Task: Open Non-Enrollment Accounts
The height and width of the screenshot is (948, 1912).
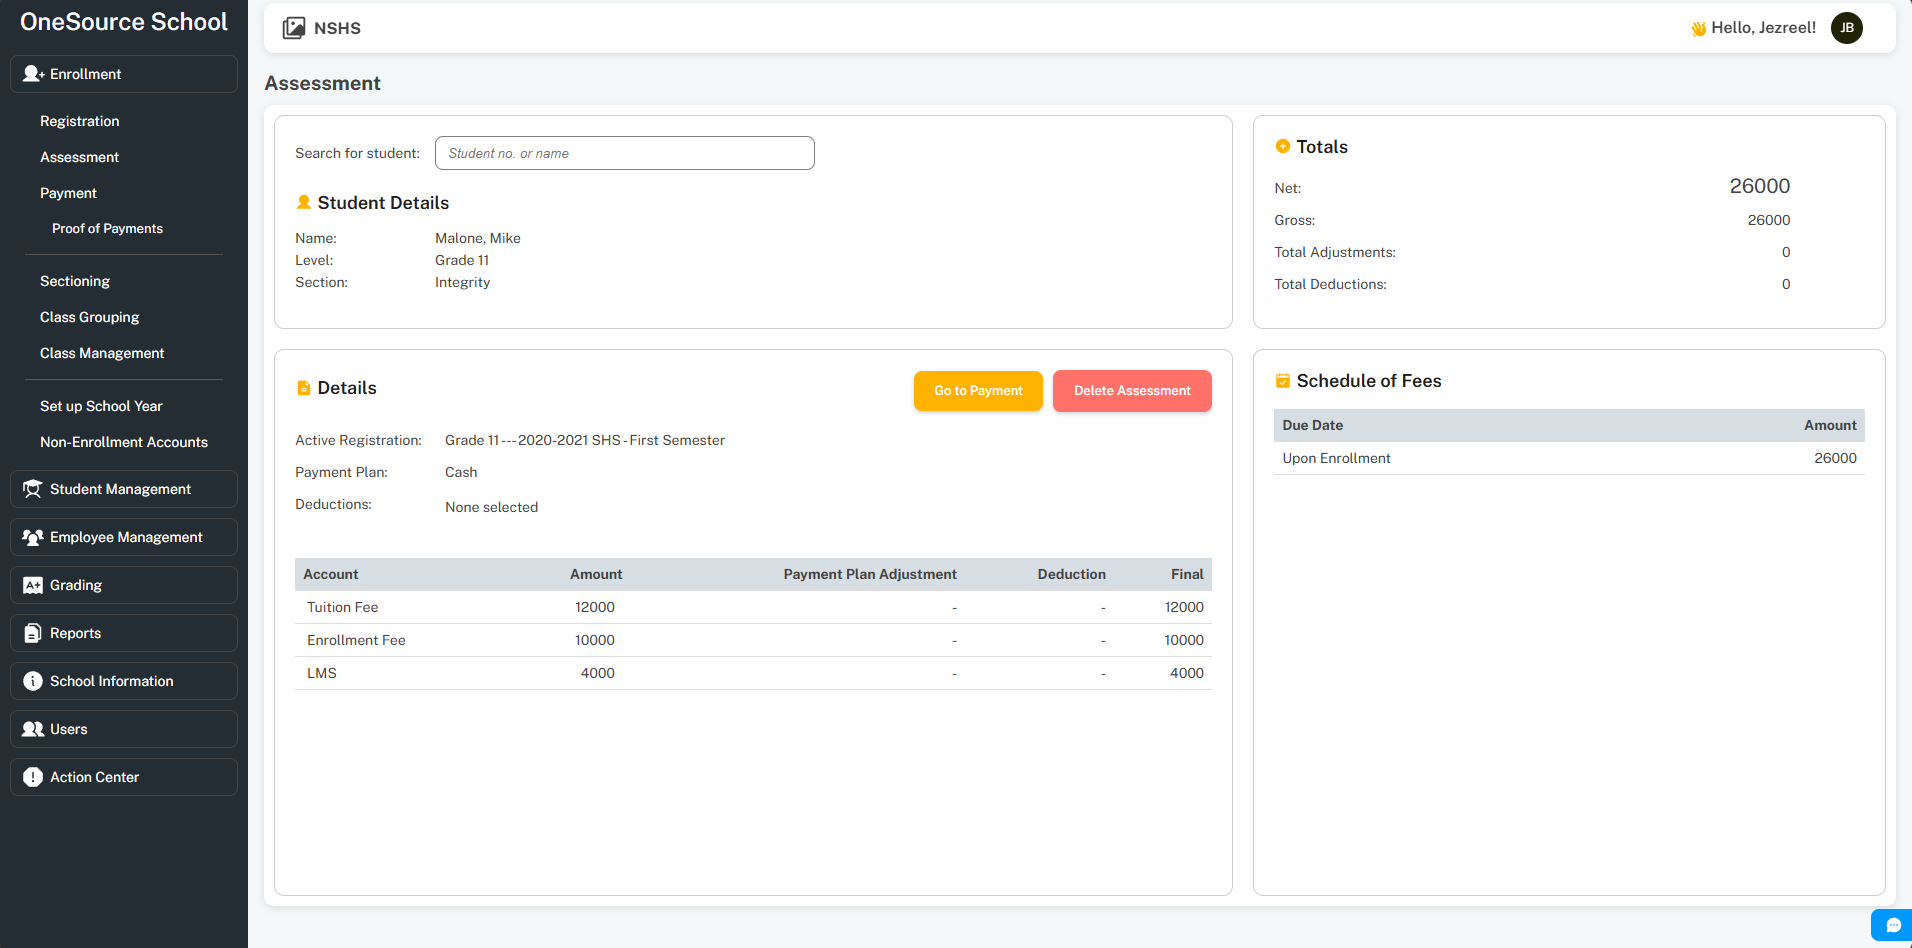Action: pyautogui.click(x=124, y=442)
